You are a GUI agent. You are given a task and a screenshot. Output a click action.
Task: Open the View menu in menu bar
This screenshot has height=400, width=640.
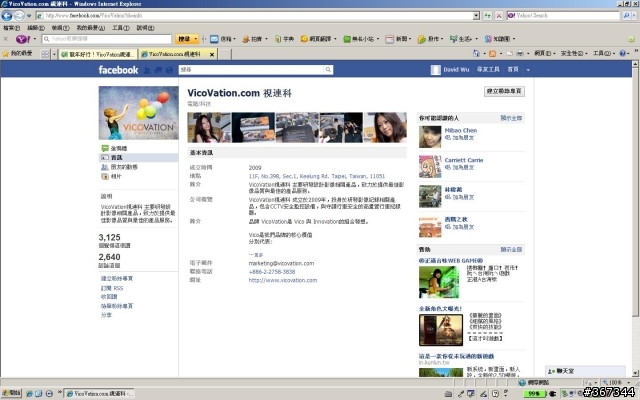click(60, 28)
